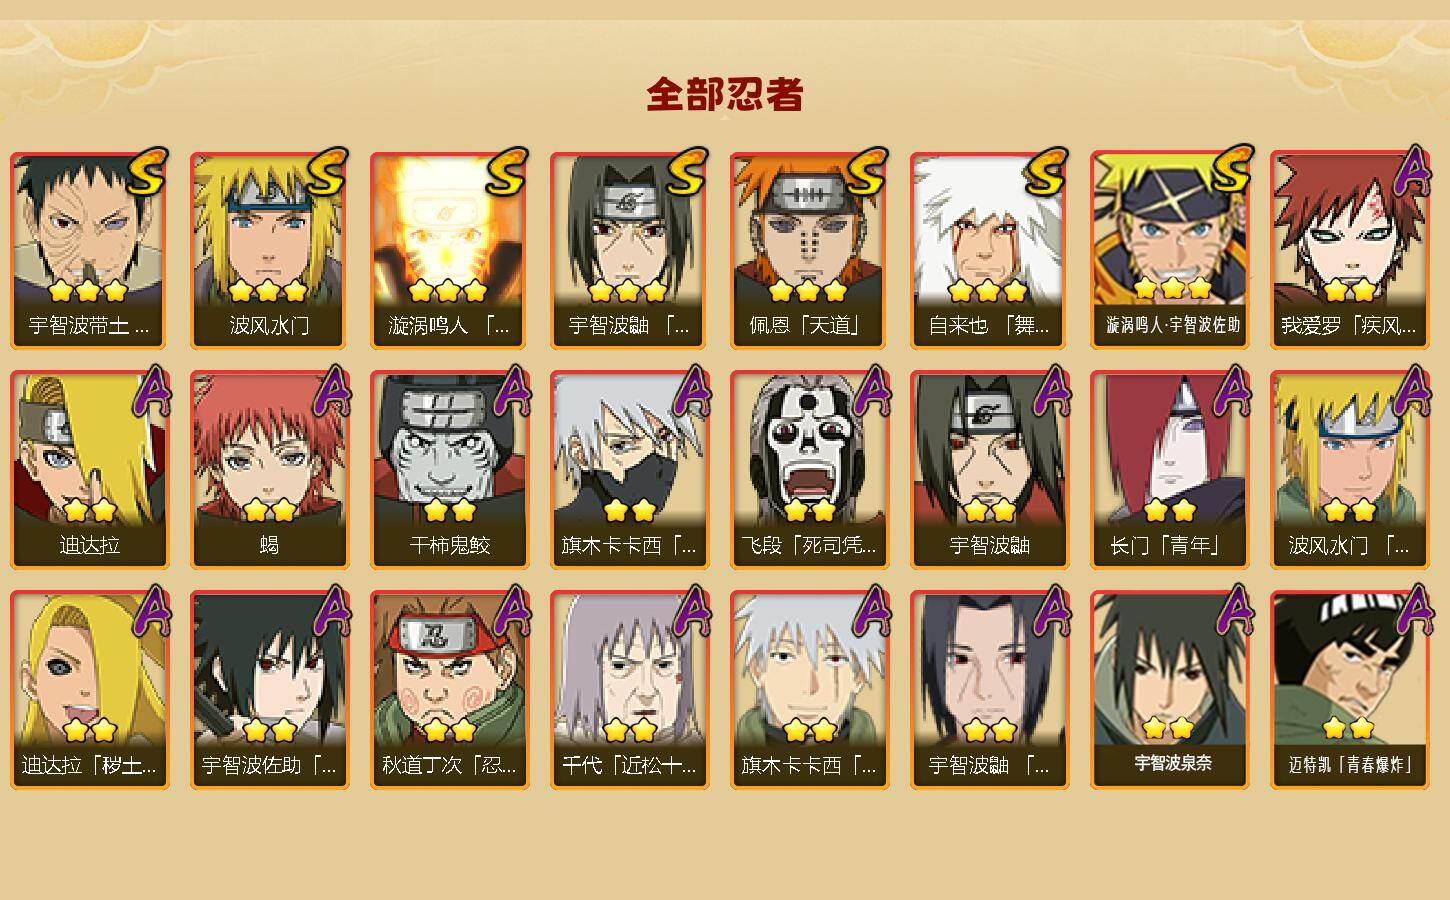Viewport: 1450px width, 900px height.
Task: Open the 迈特凯「青春爆炸」 ninja card
Action: [1349, 690]
